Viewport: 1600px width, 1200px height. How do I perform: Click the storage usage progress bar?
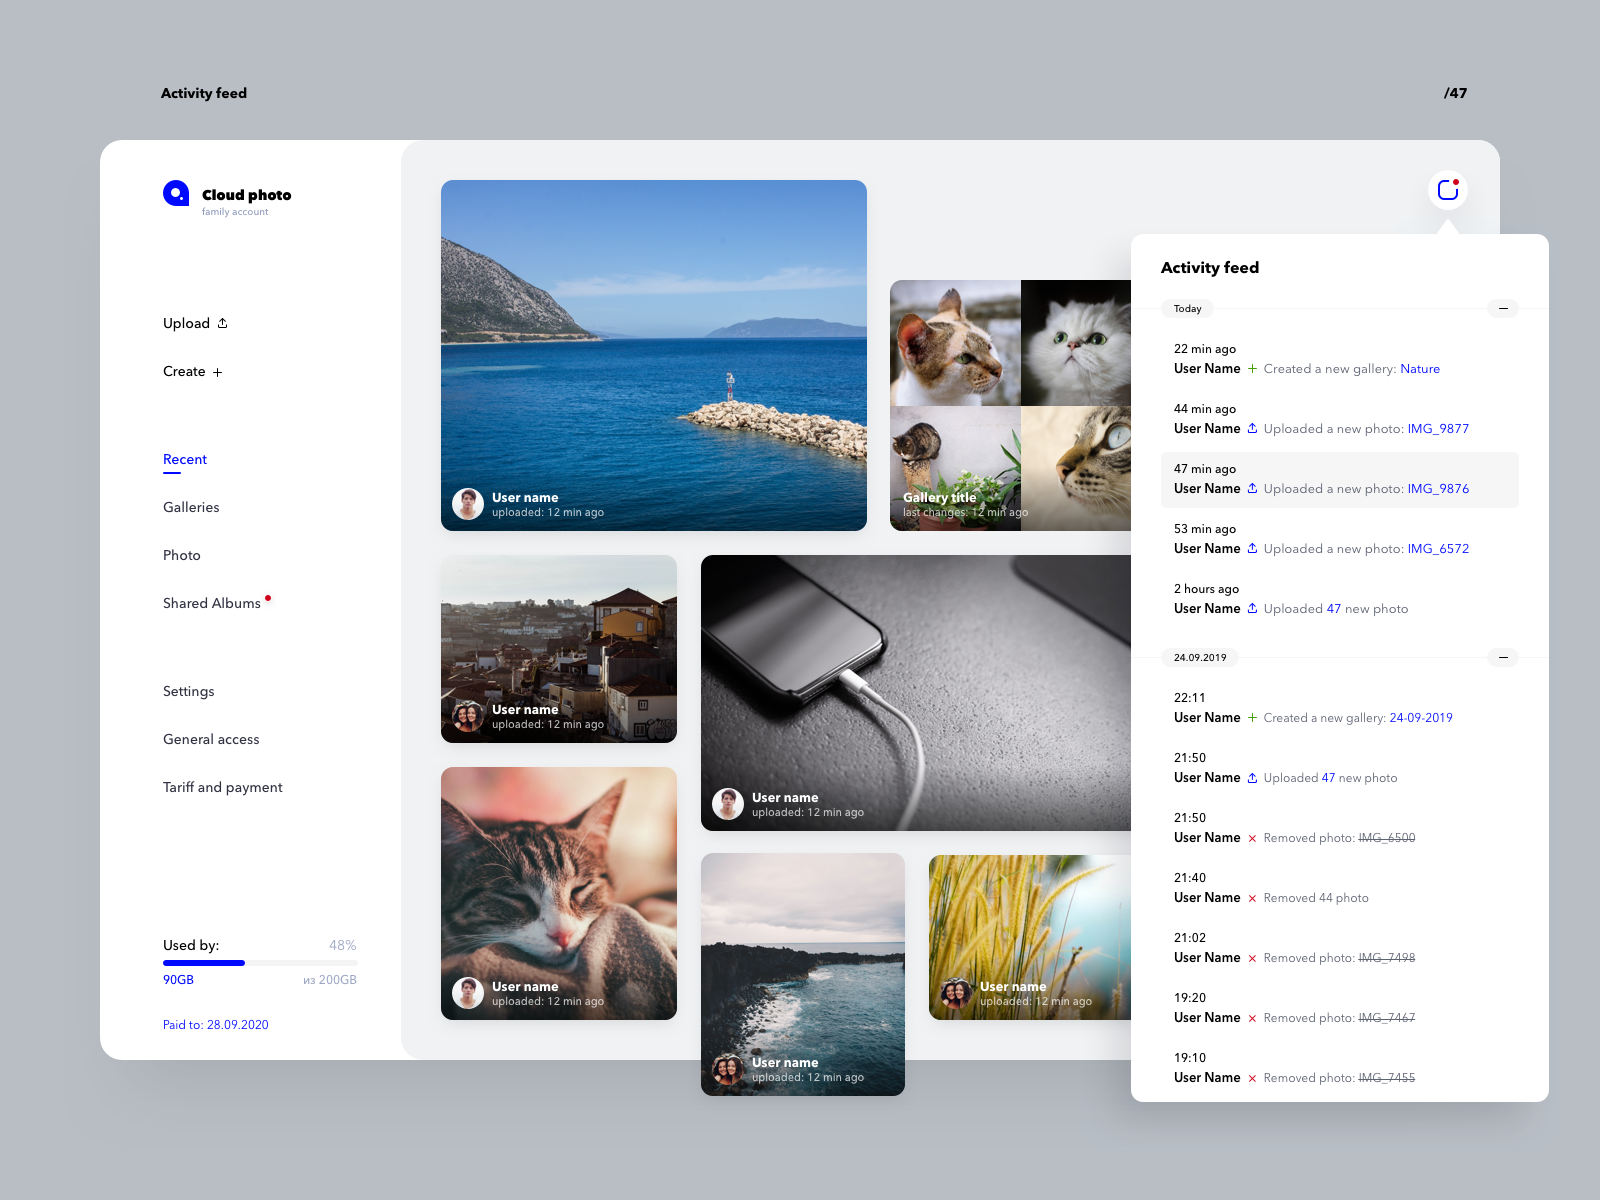[260, 963]
